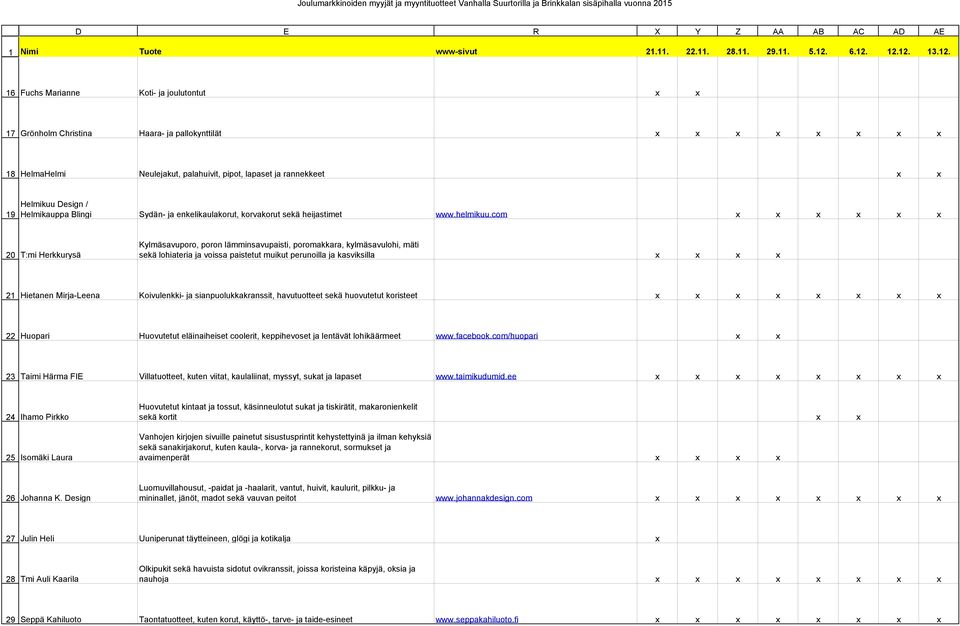This screenshot has width=960, height=626.
Task: Click the 'Taimi Härma FIE' name cell
Action: [x=78, y=361]
